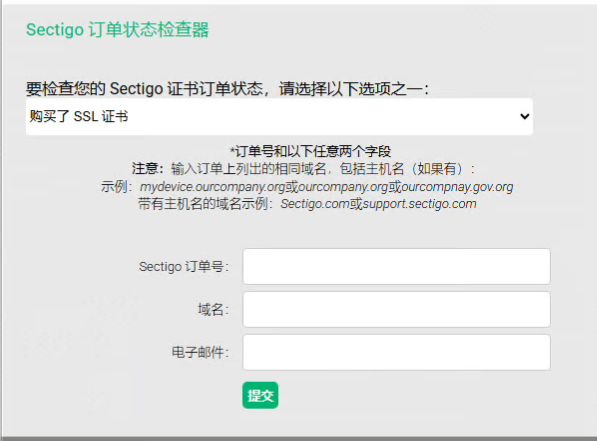Click the bold 注意 label
Viewport: 597px width, 441px height.
[148, 169]
